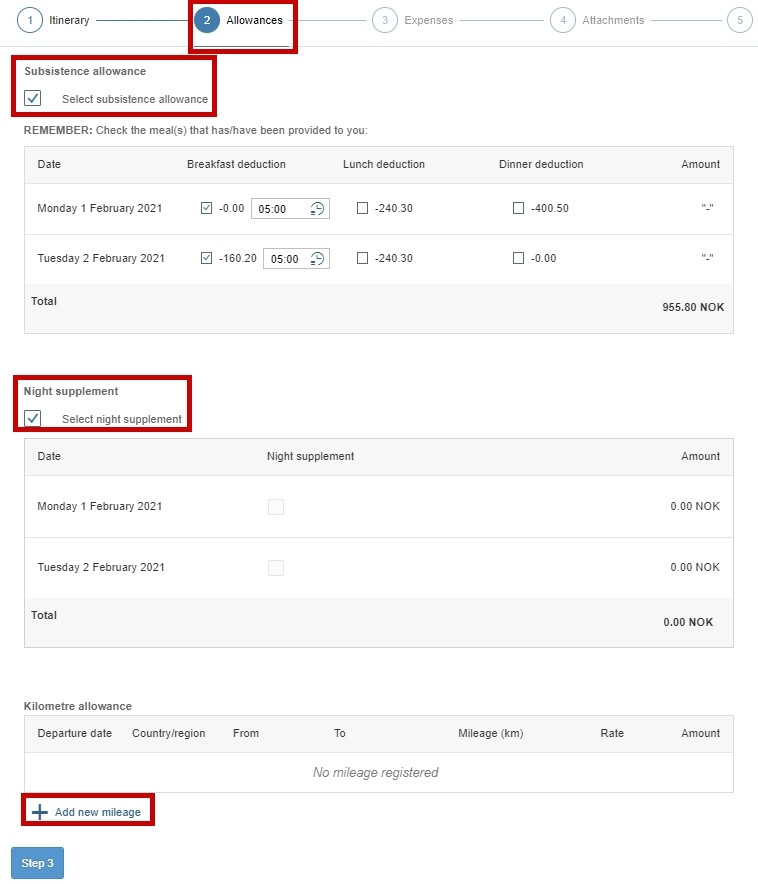Screen dimensions: 758x884
Task: Go to step 1 Itinerary circle
Action: pyautogui.click(x=30, y=20)
